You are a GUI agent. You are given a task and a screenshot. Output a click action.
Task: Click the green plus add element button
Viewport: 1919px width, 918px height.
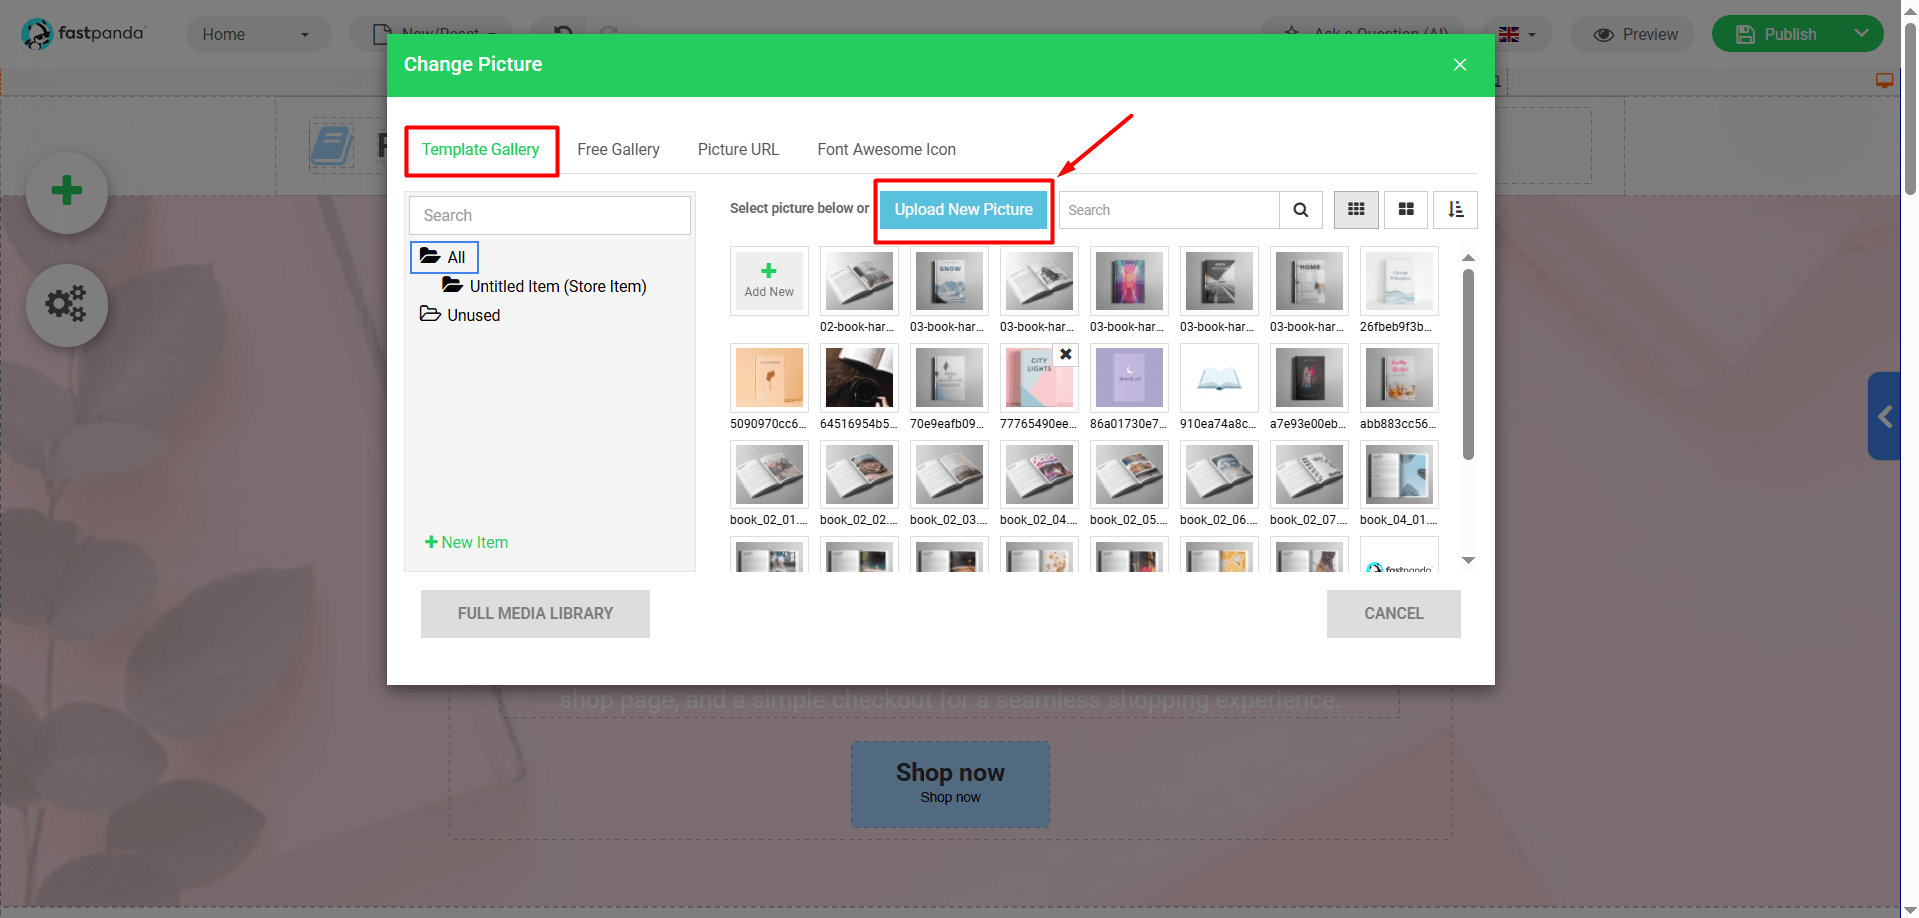[x=67, y=191]
